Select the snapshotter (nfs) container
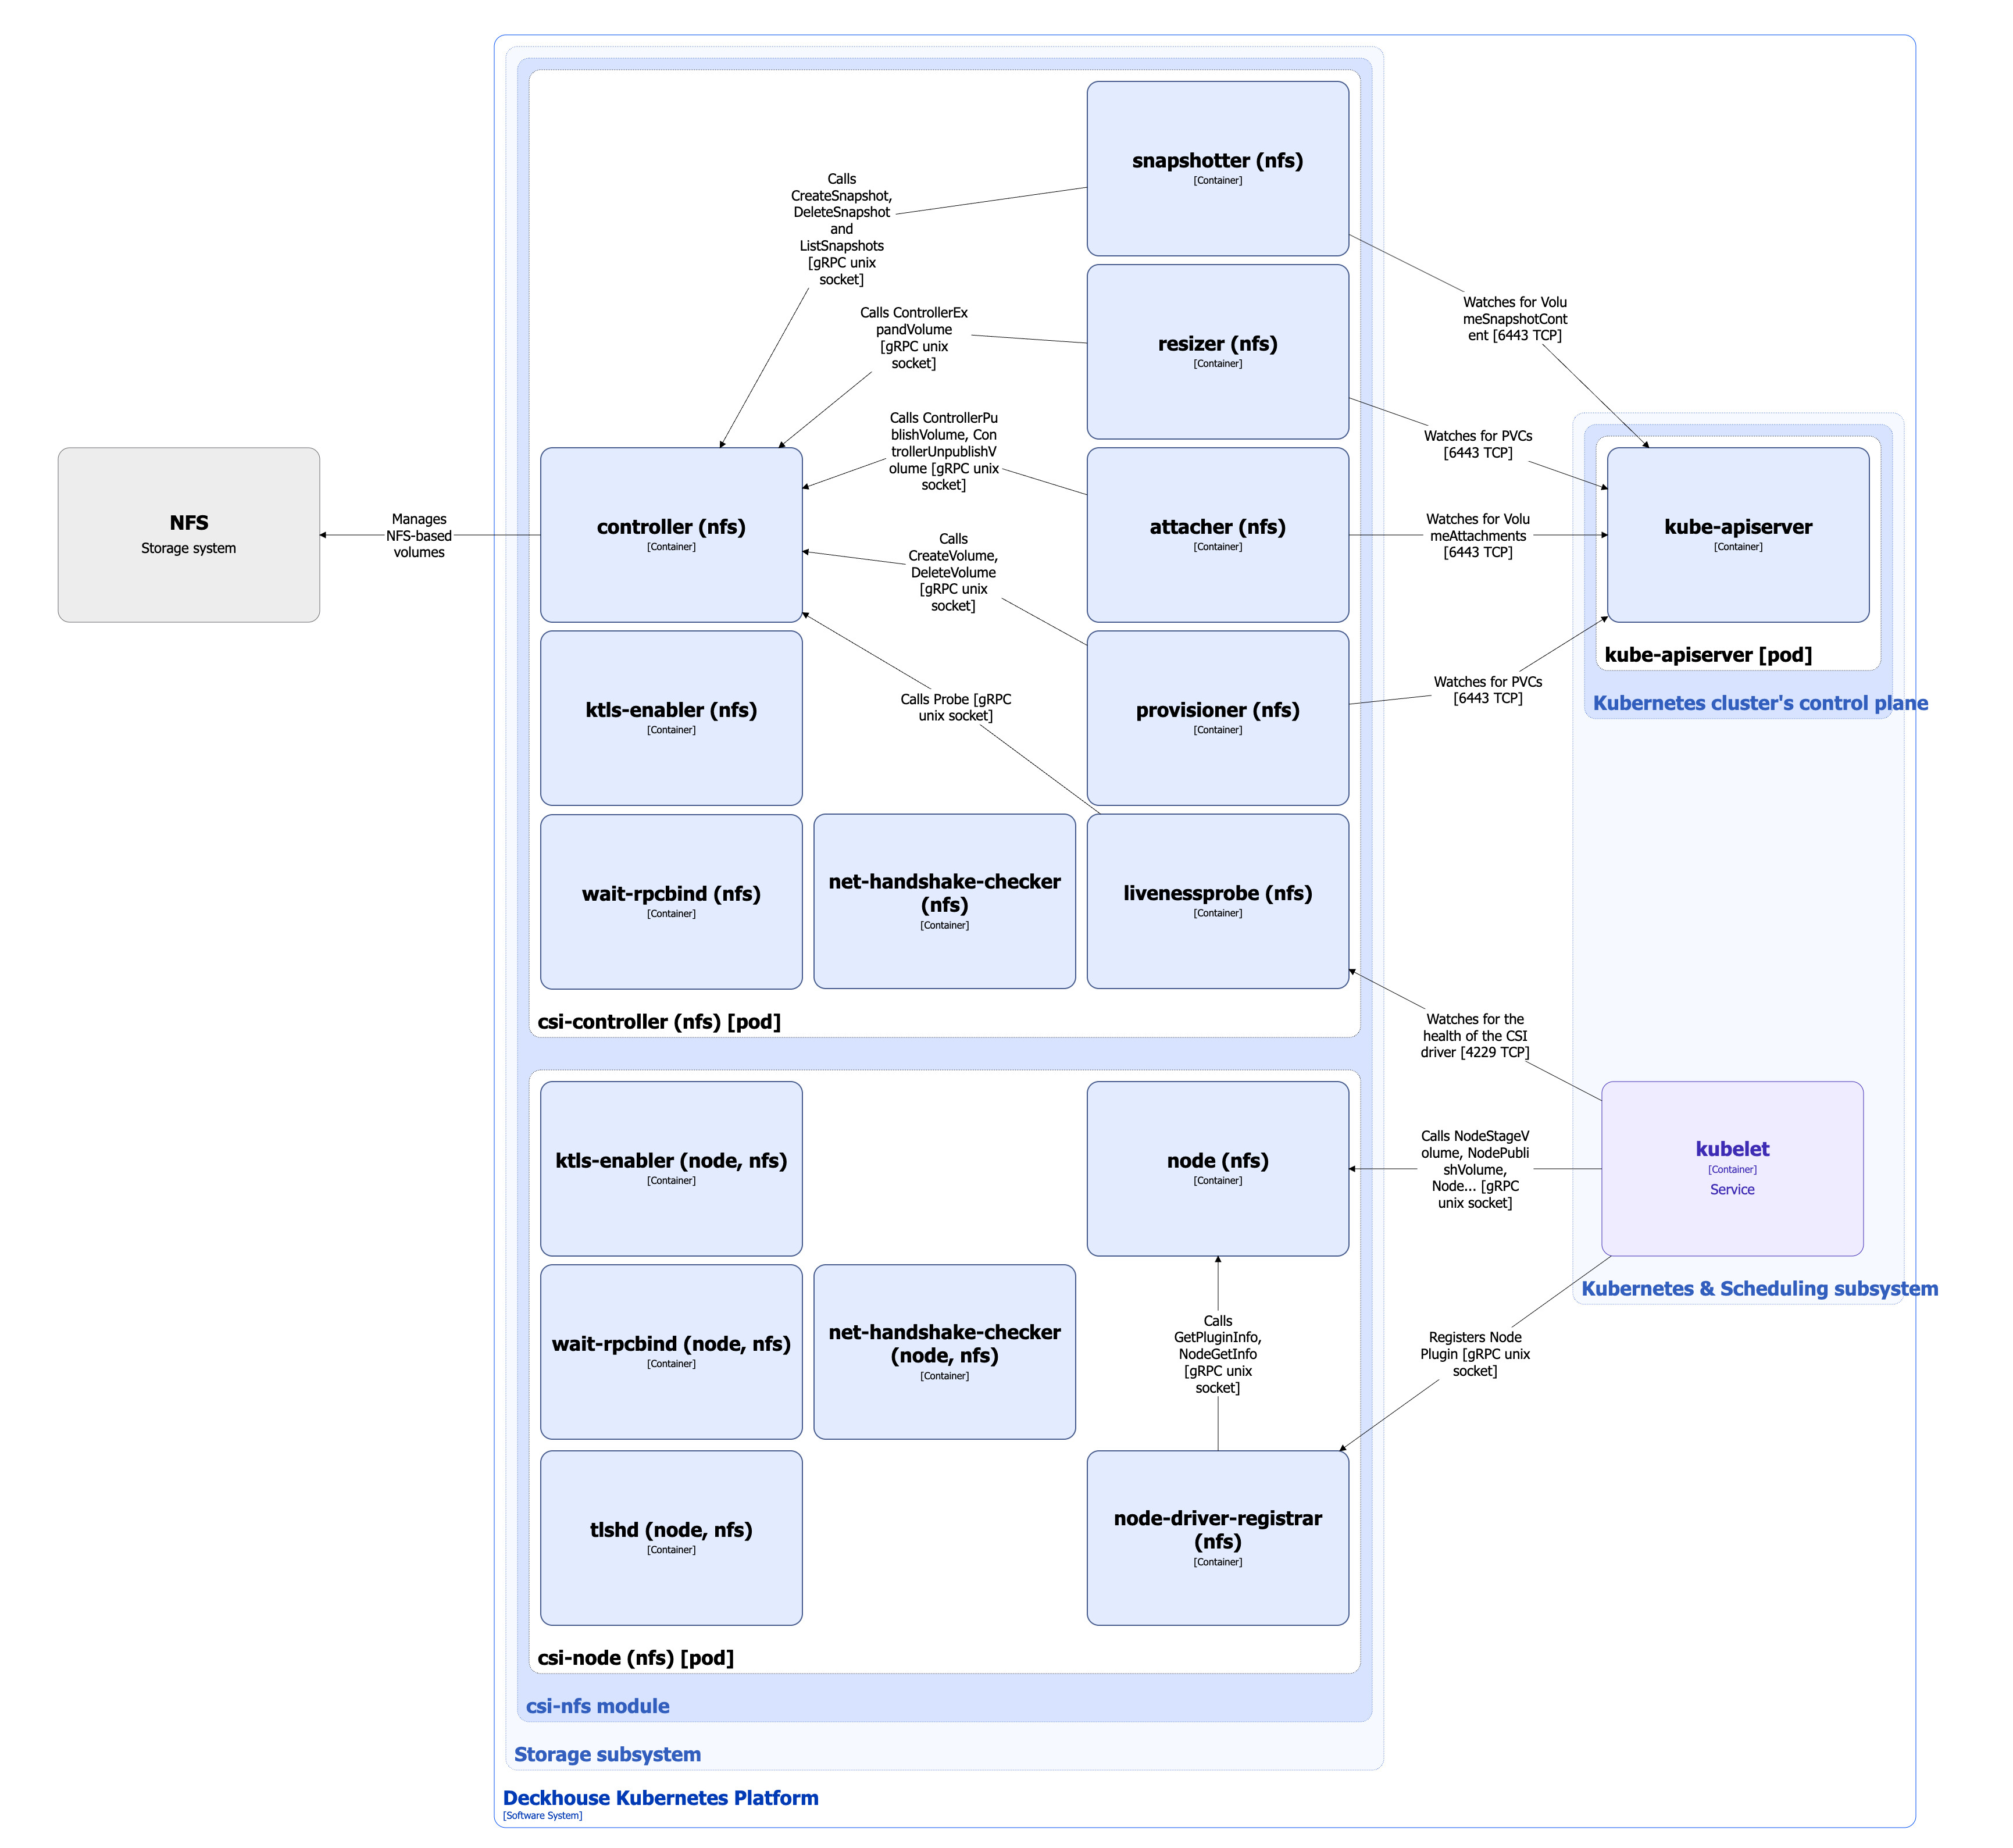The width and height of the screenshot is (2013, 1848). 1217,168
